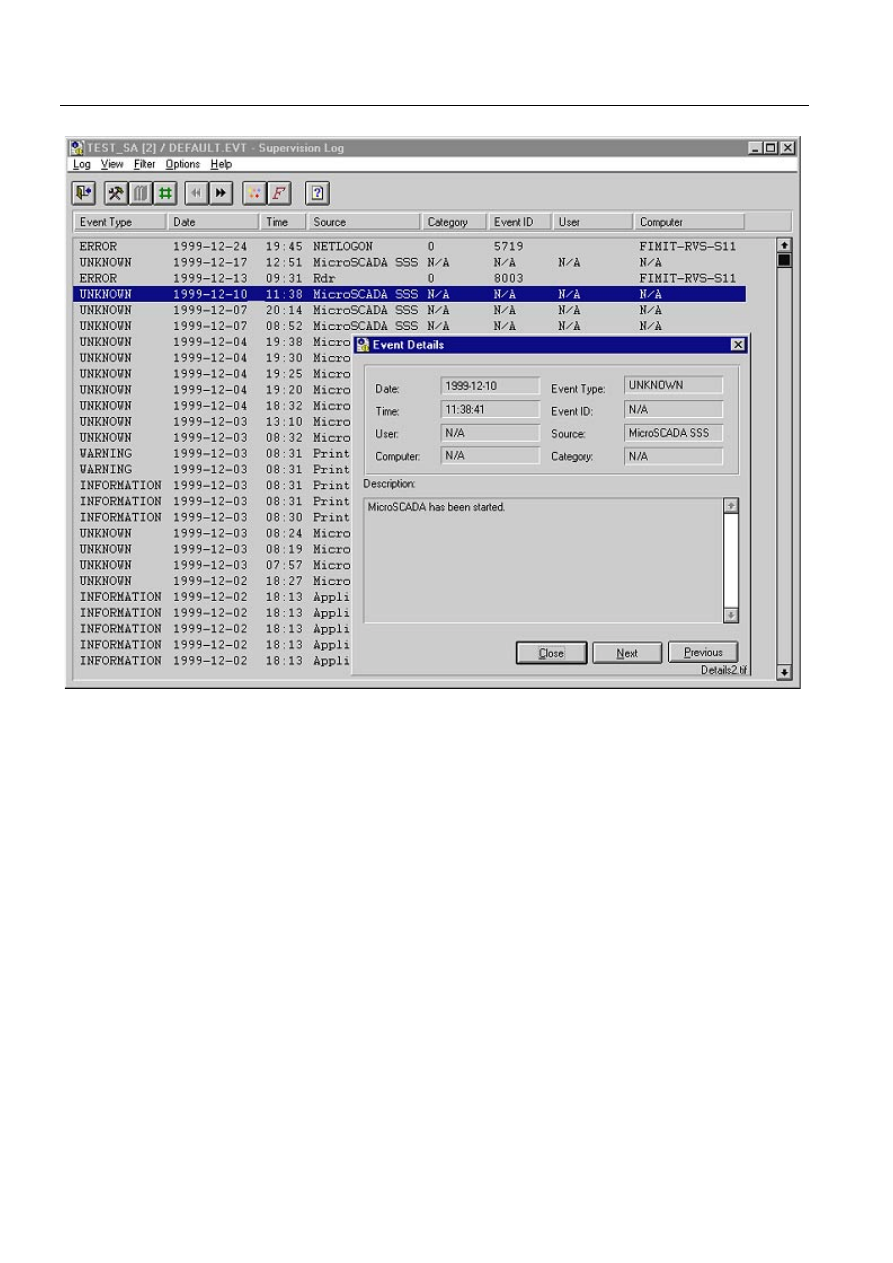The height and width of the screenshot is (1263, 893).
Task: Click the double-arrow forward toolbar icon
Action: pyautogui.click(x=221, y=193)
